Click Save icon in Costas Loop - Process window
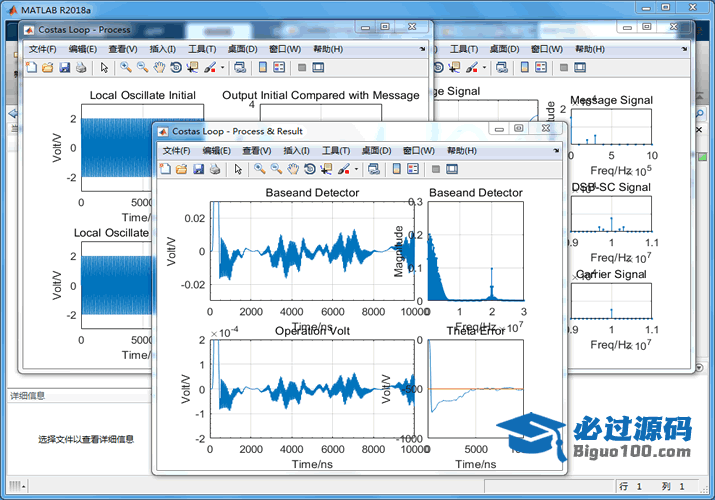This screenshot has height=500, width=715. pyautogui.click(x=64, y=67)
